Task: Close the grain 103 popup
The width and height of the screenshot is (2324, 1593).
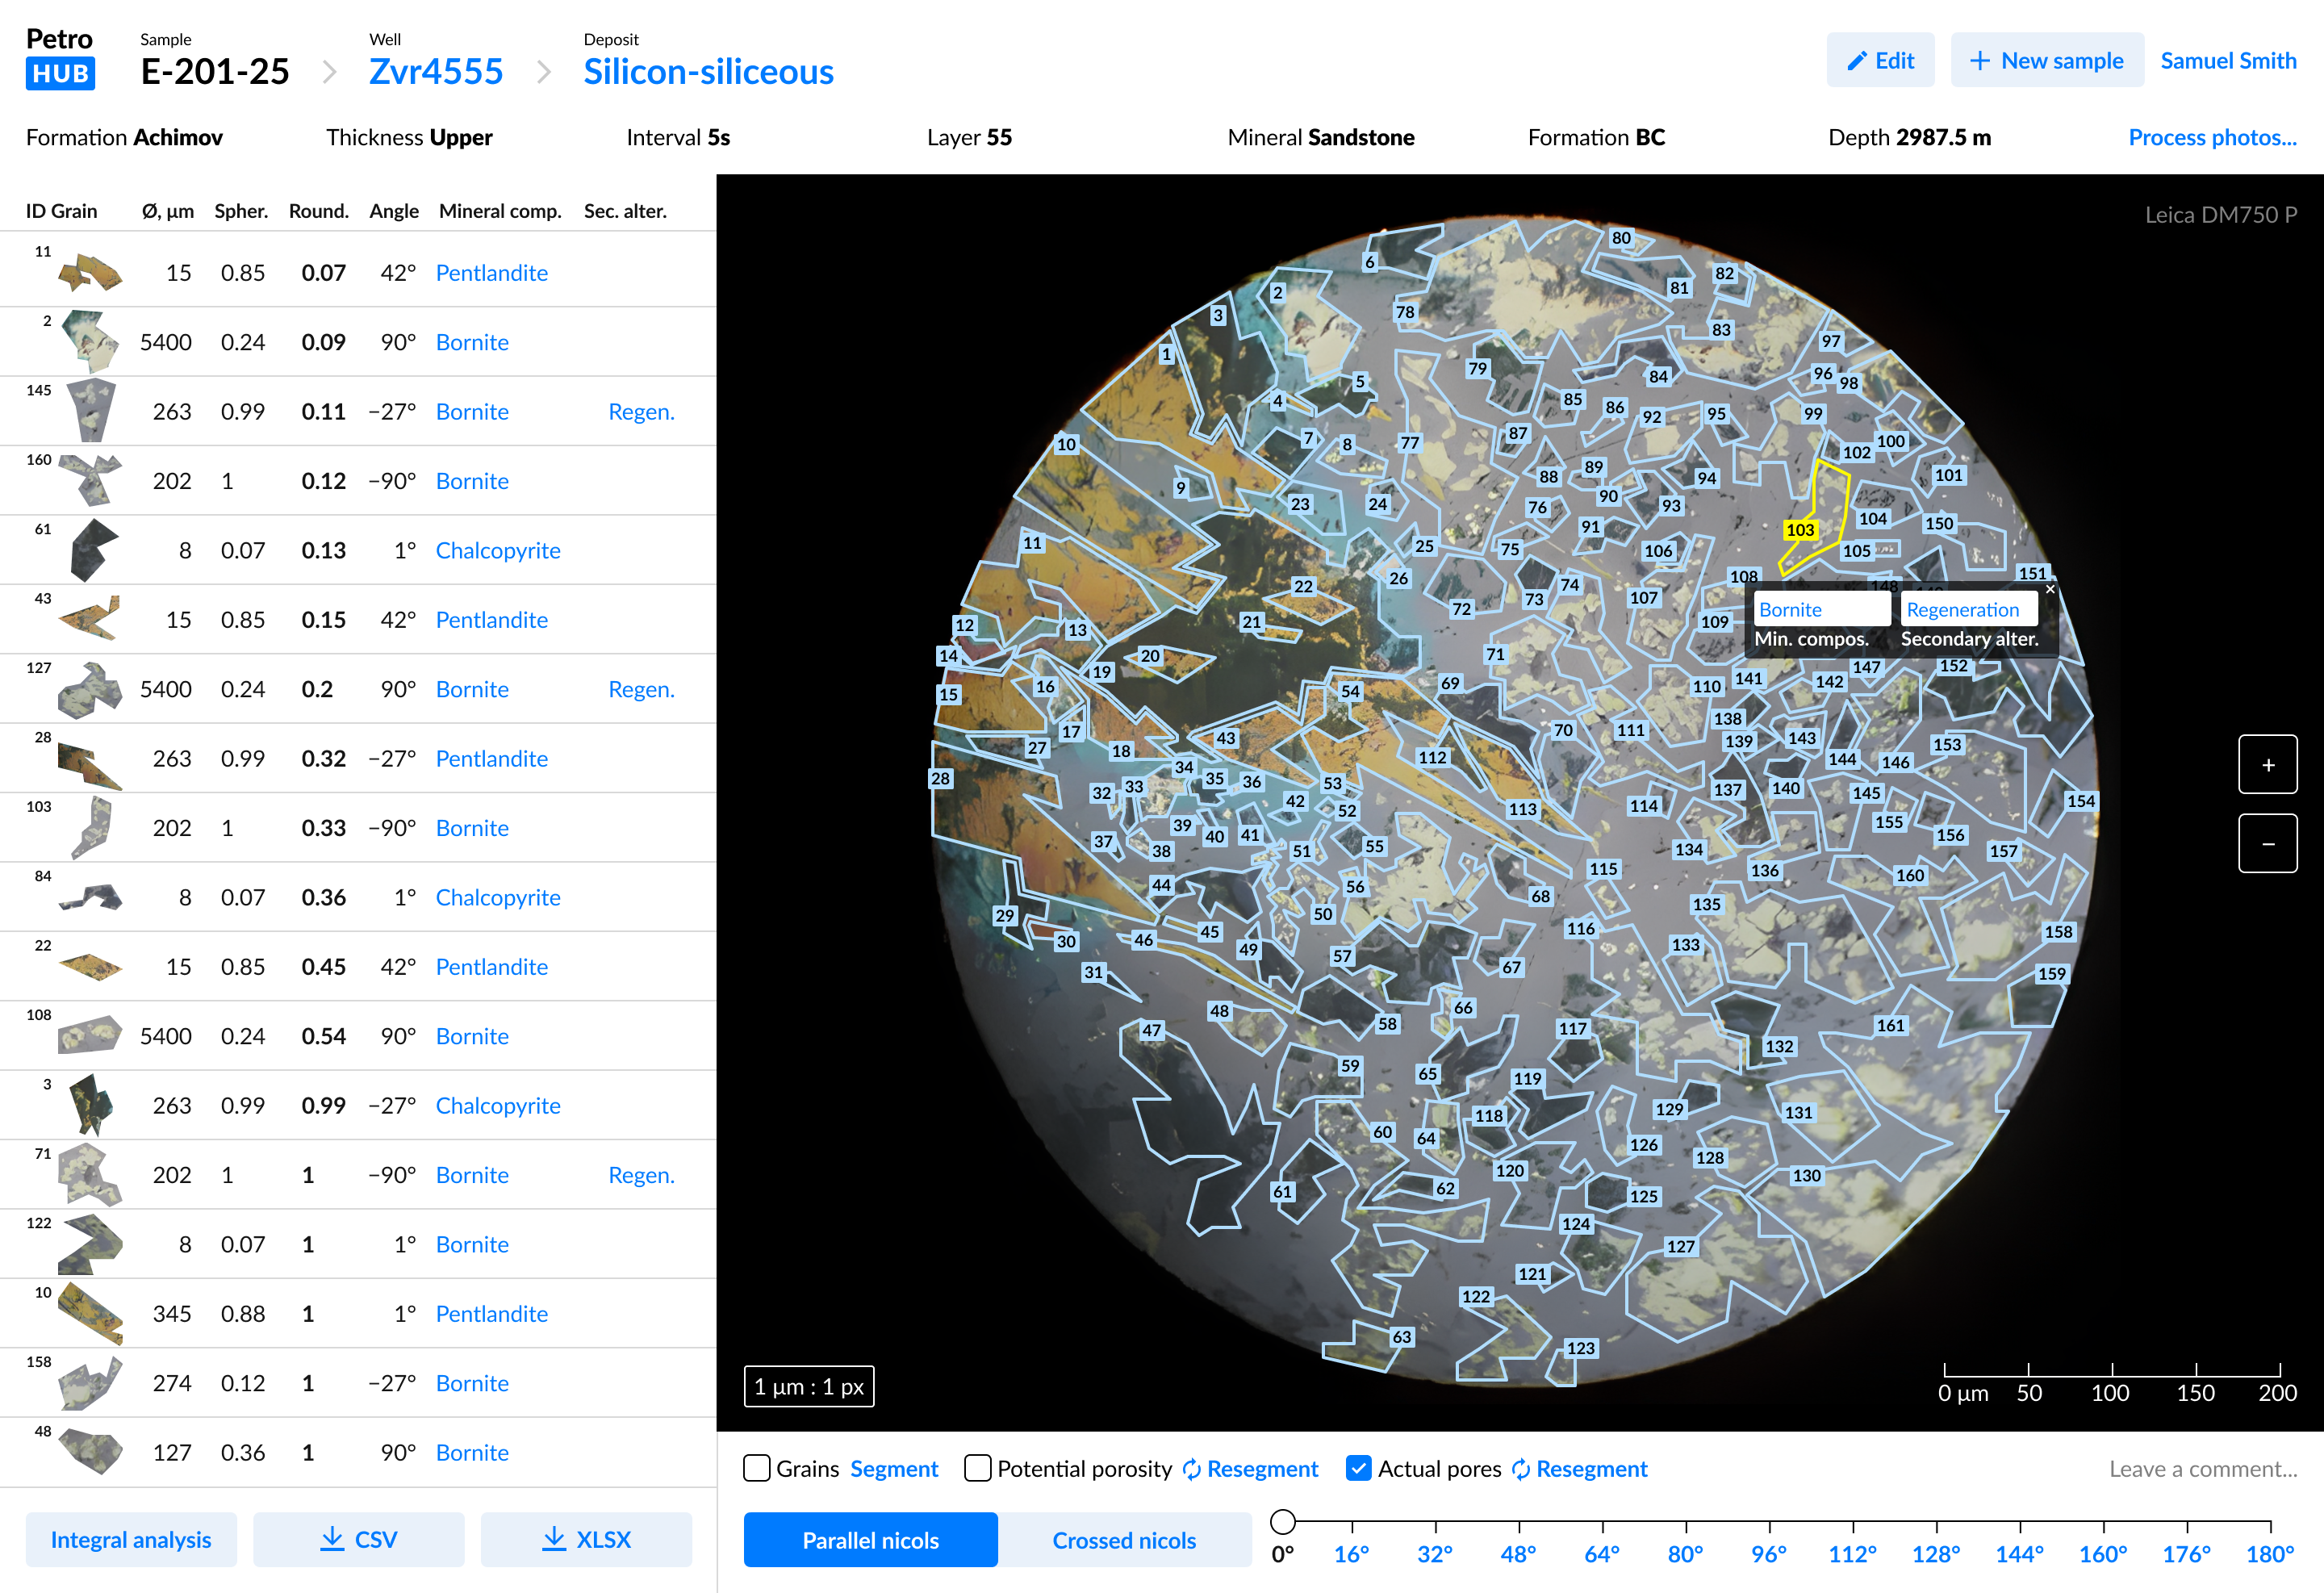Action: [x=2049, y=590]
